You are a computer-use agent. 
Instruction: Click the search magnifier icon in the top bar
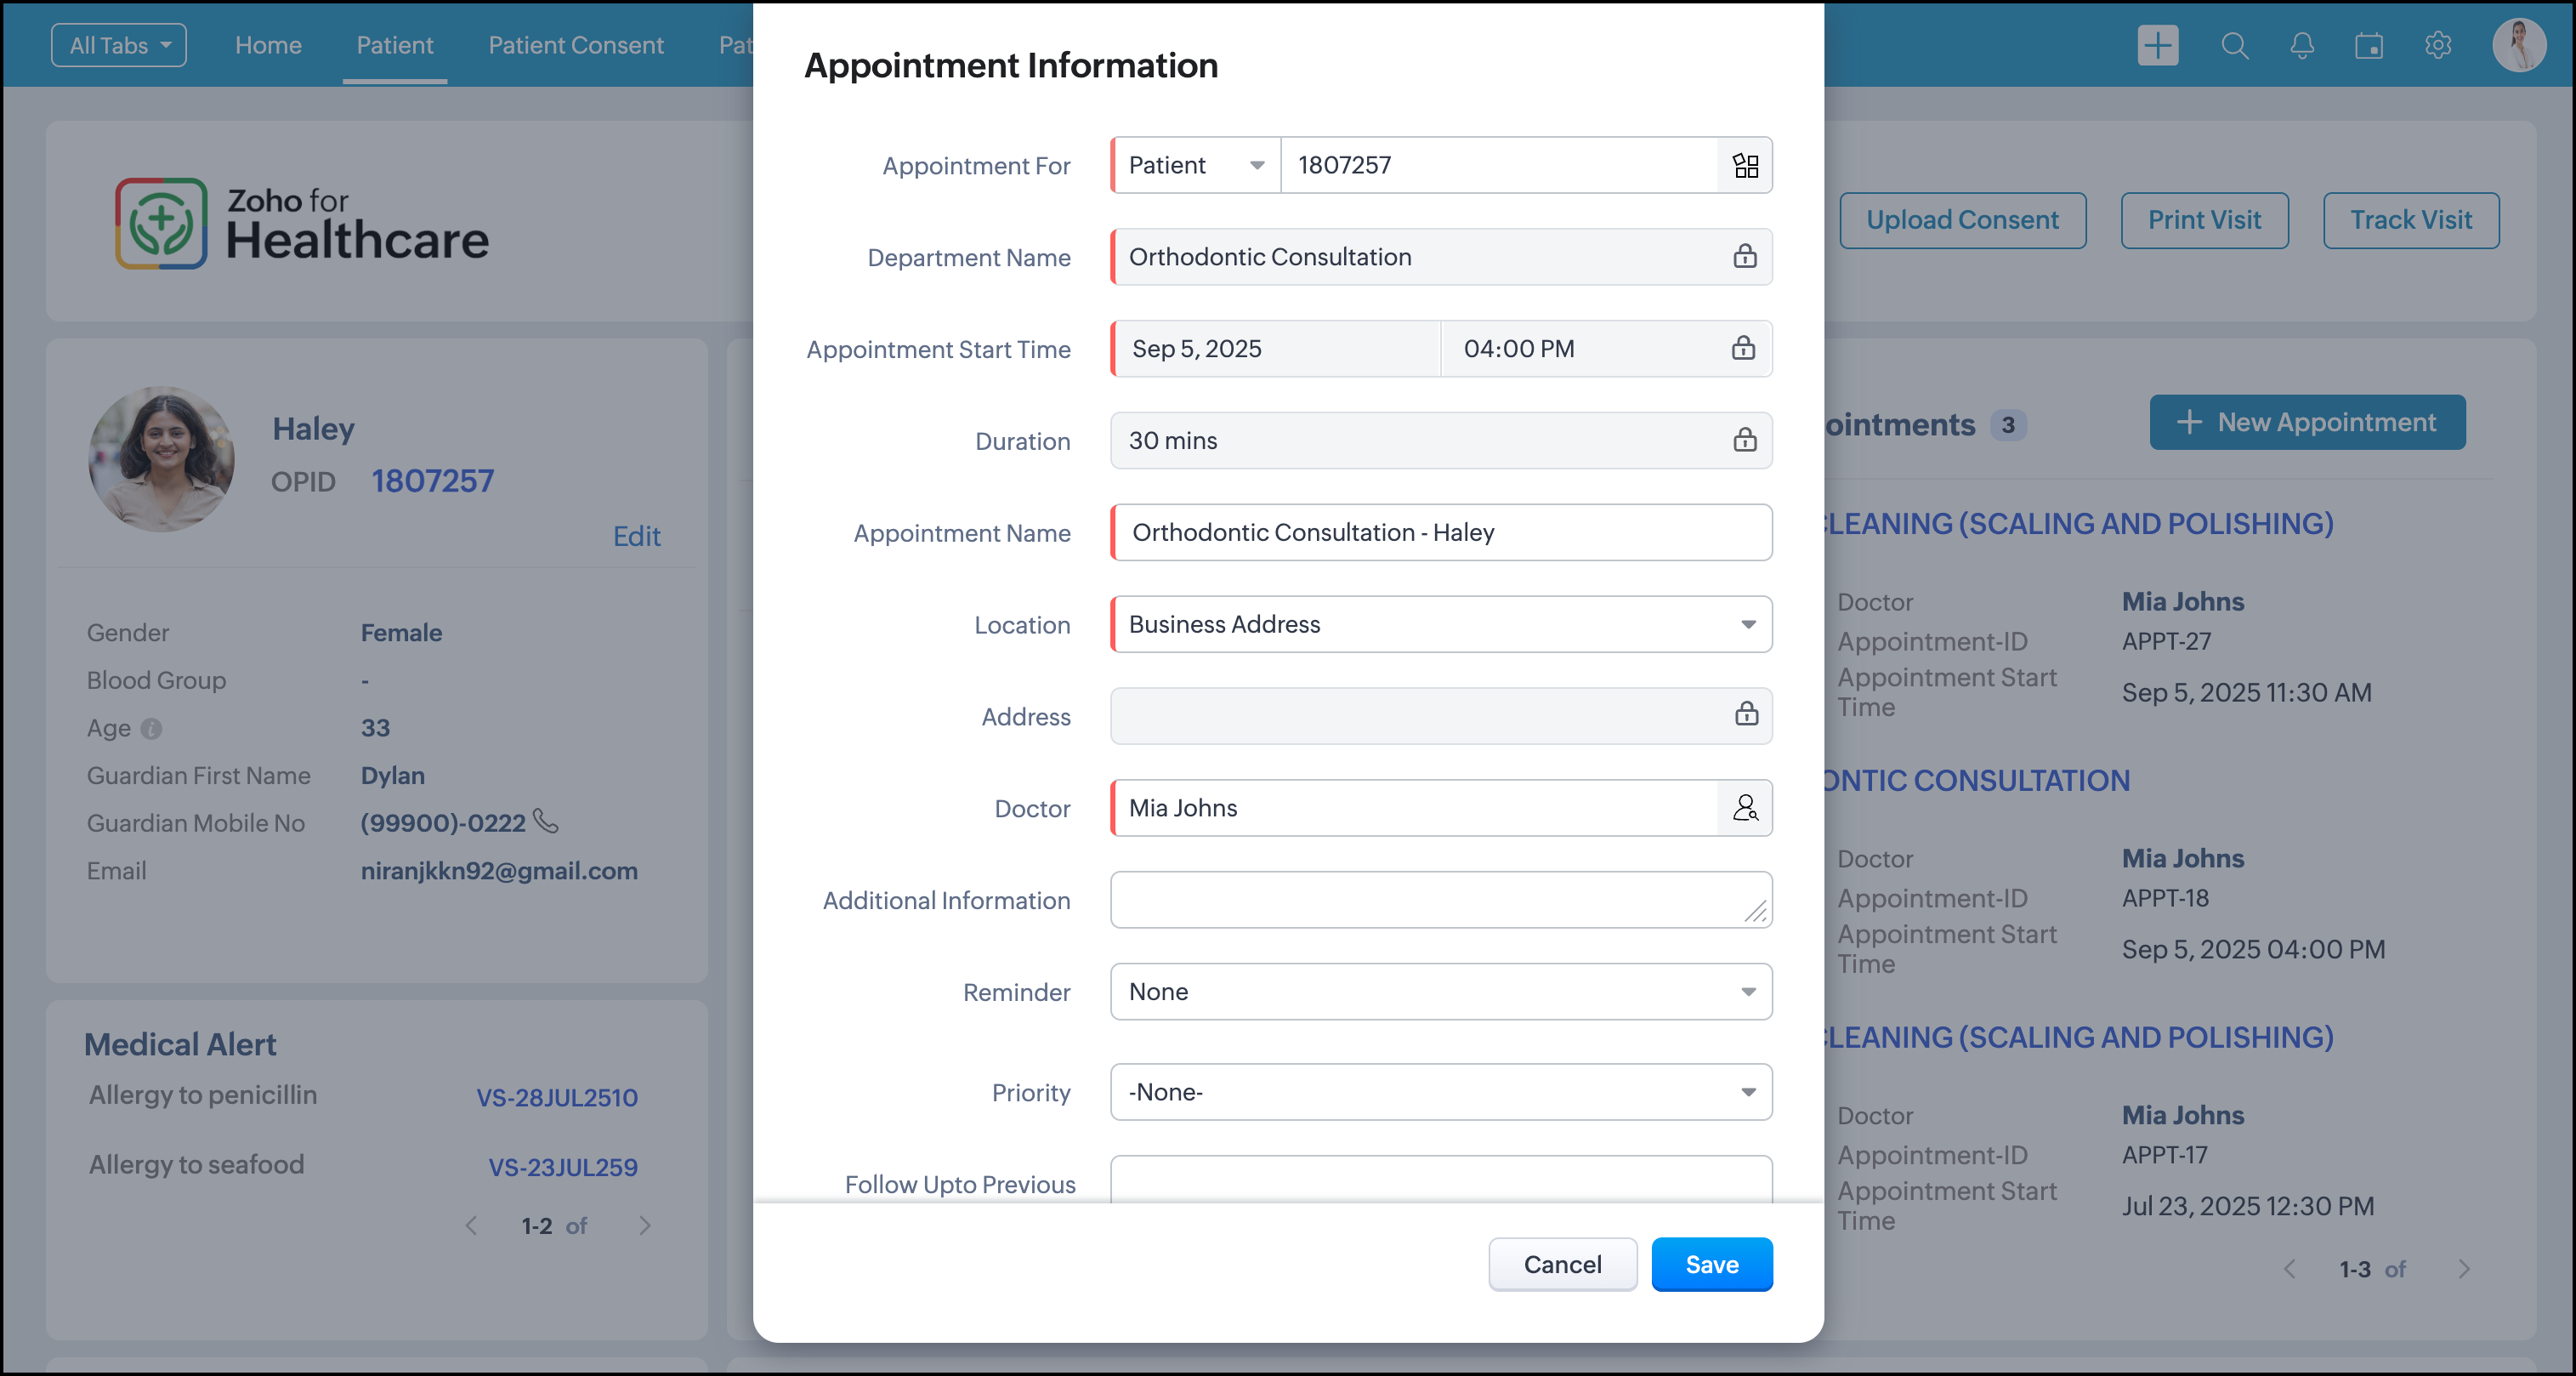2234,45
